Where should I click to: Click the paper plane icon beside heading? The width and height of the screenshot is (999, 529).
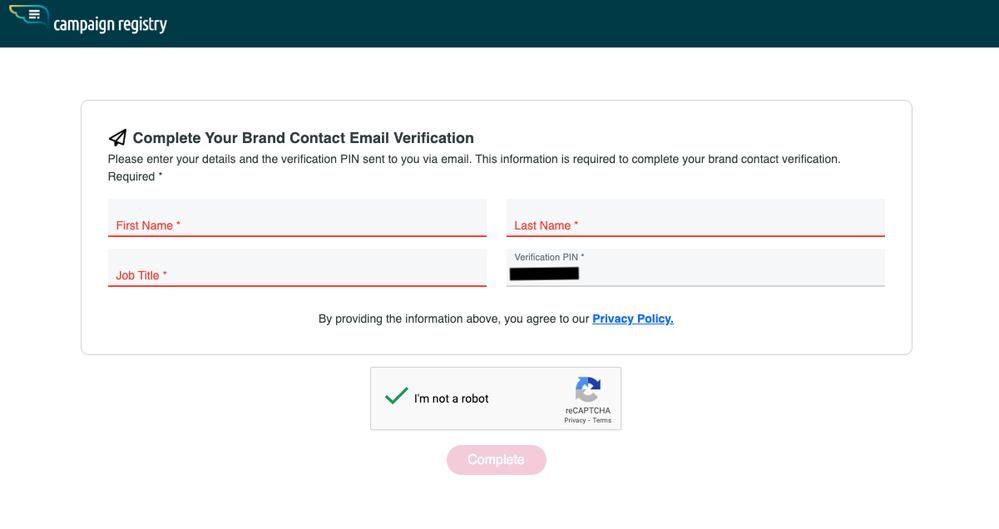pyautogui.click(x=117, y=138)
